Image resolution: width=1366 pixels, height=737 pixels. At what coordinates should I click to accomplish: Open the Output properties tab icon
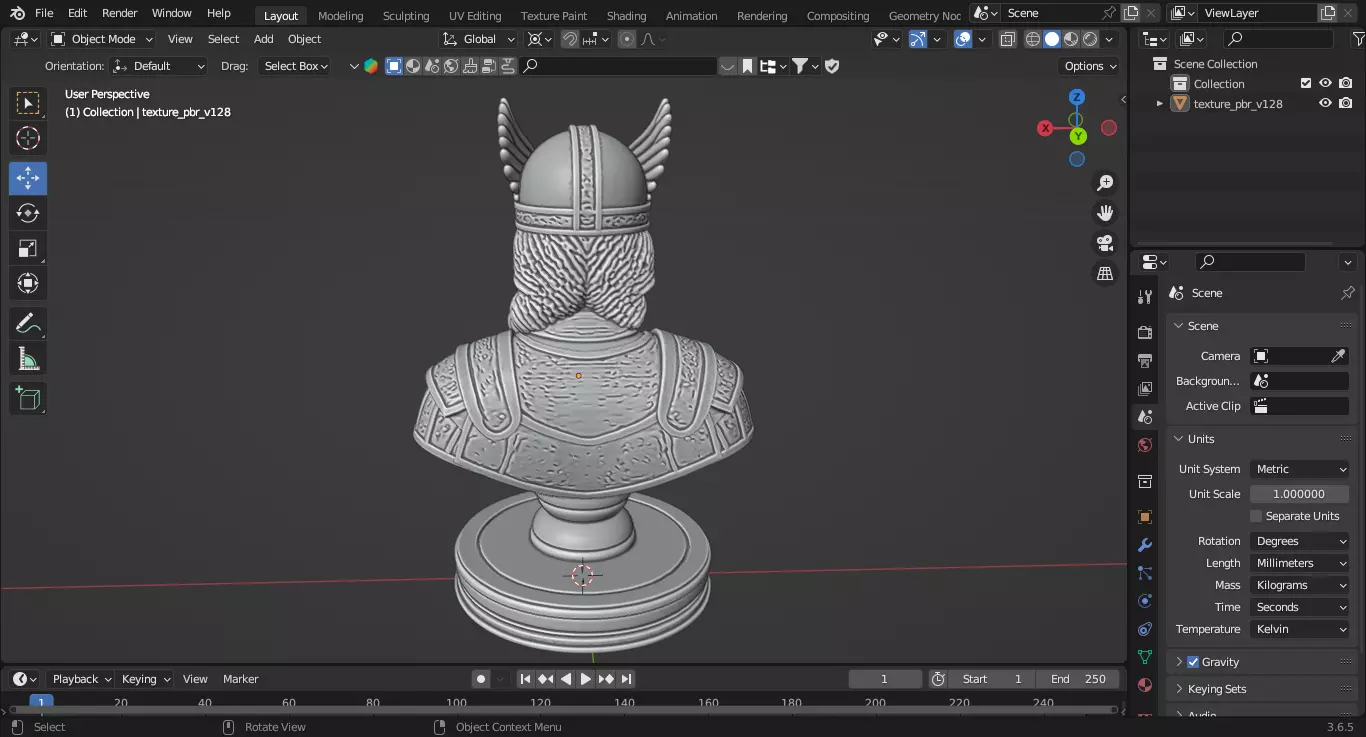coord(1145,360)
